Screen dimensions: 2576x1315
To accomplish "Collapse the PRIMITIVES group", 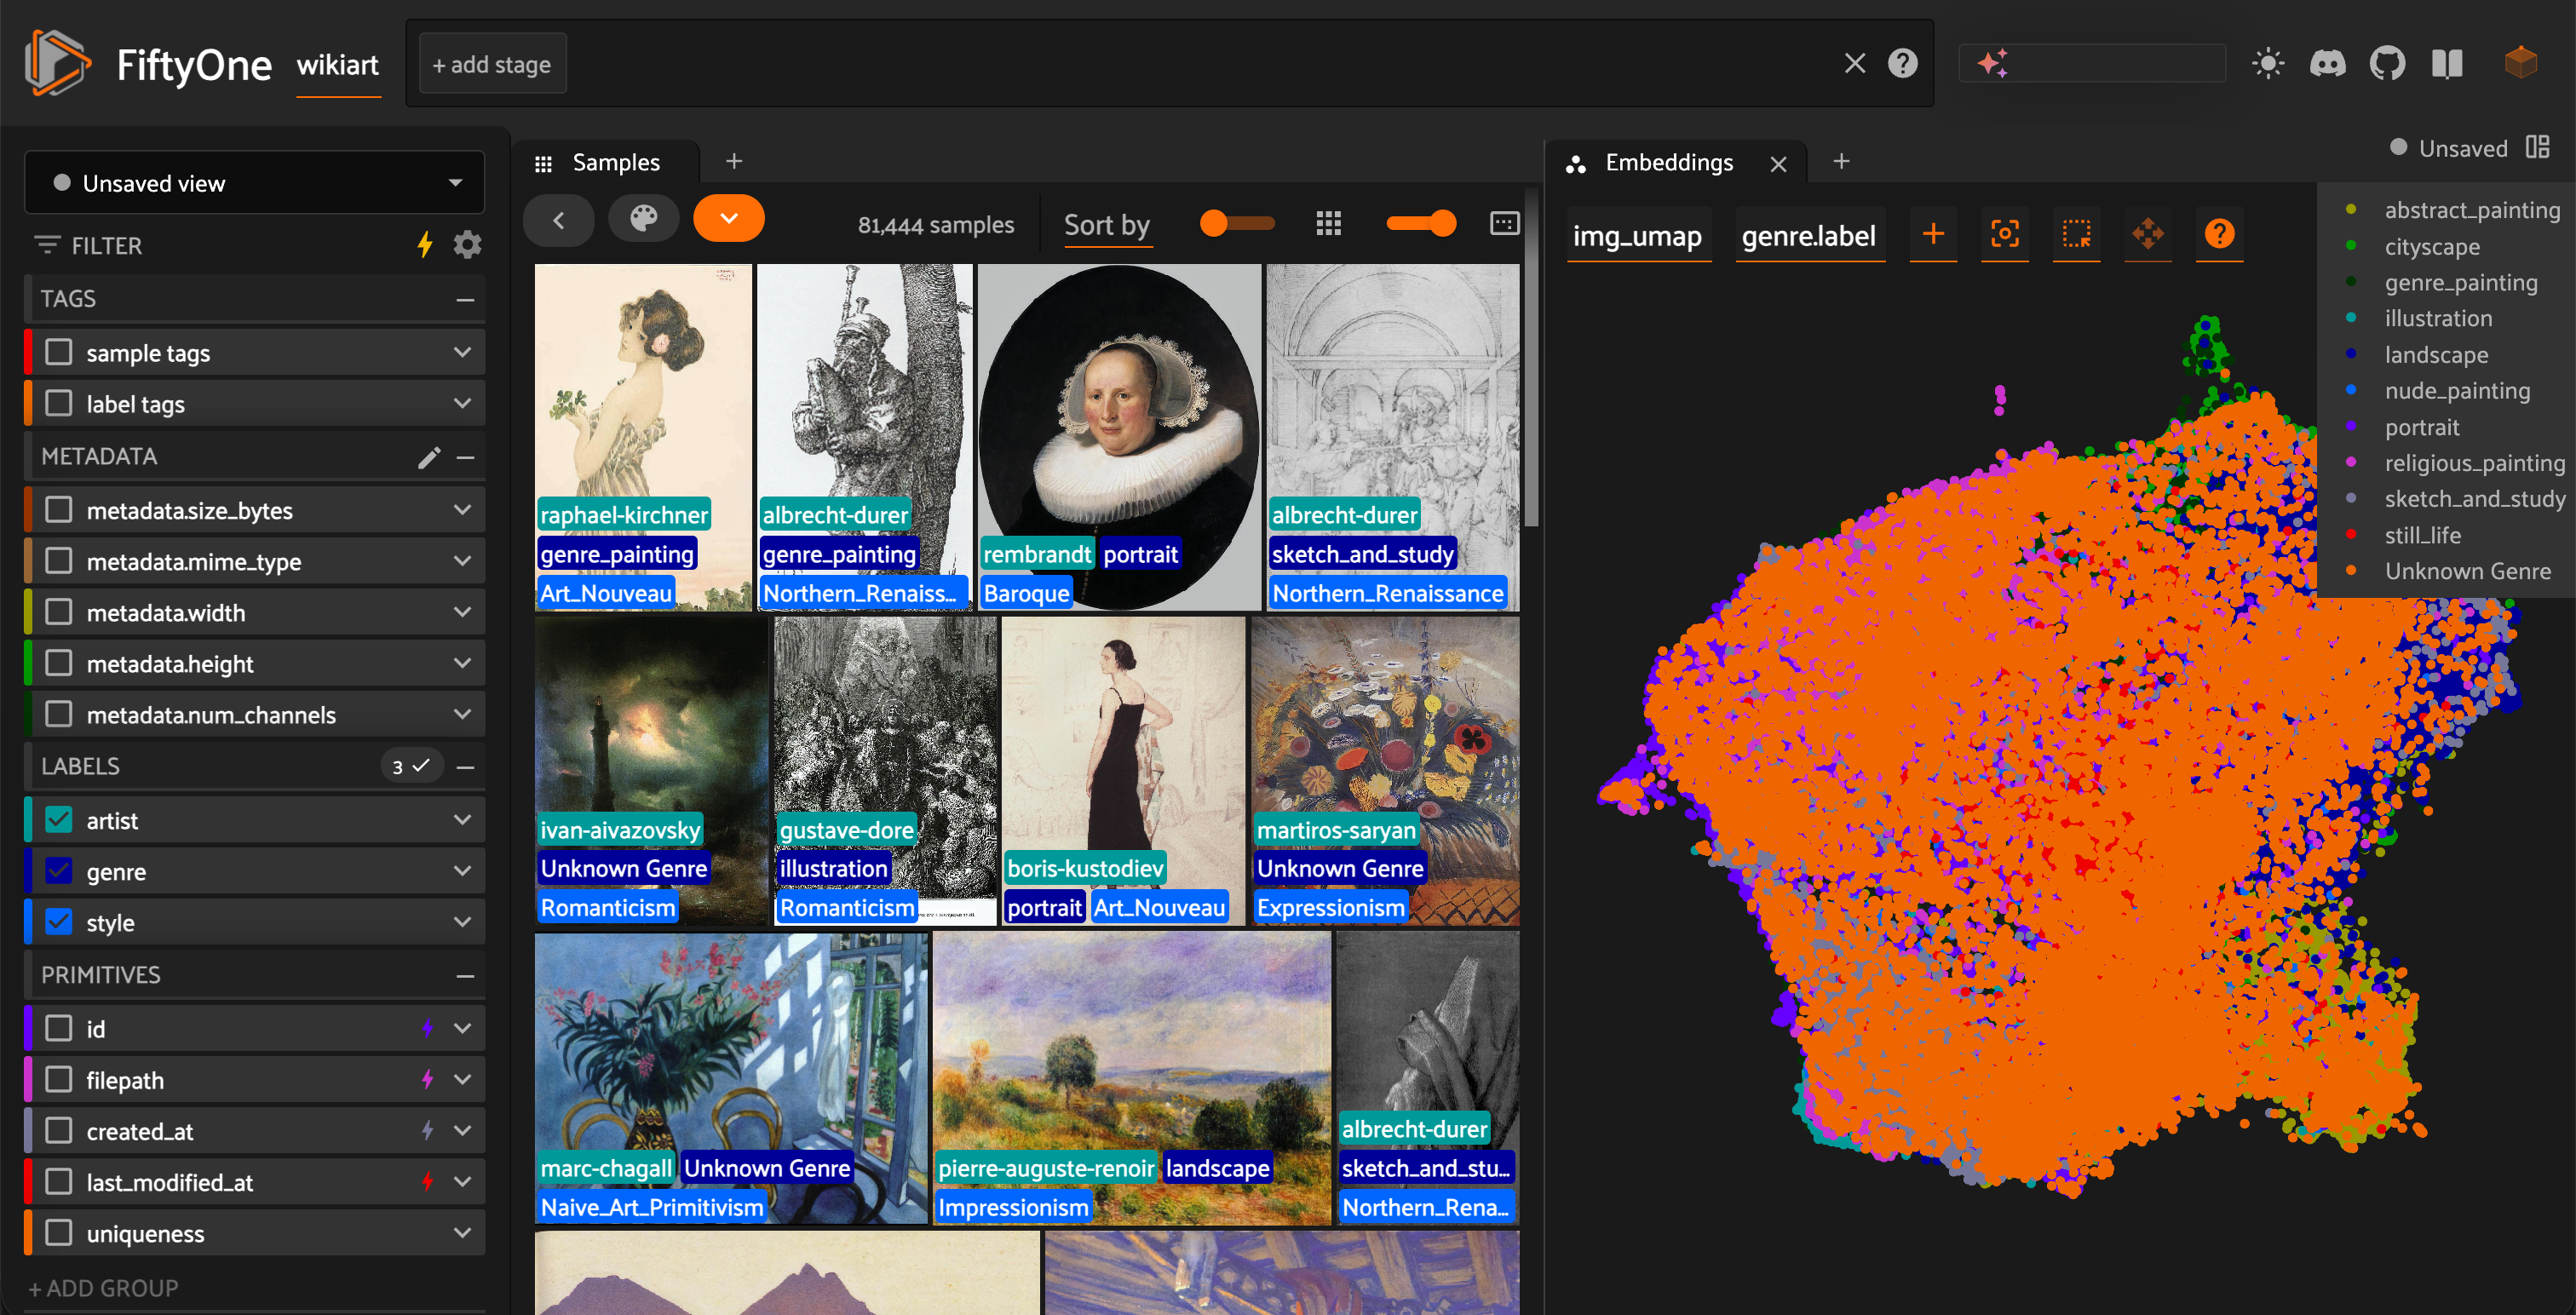I will (465, 976).
